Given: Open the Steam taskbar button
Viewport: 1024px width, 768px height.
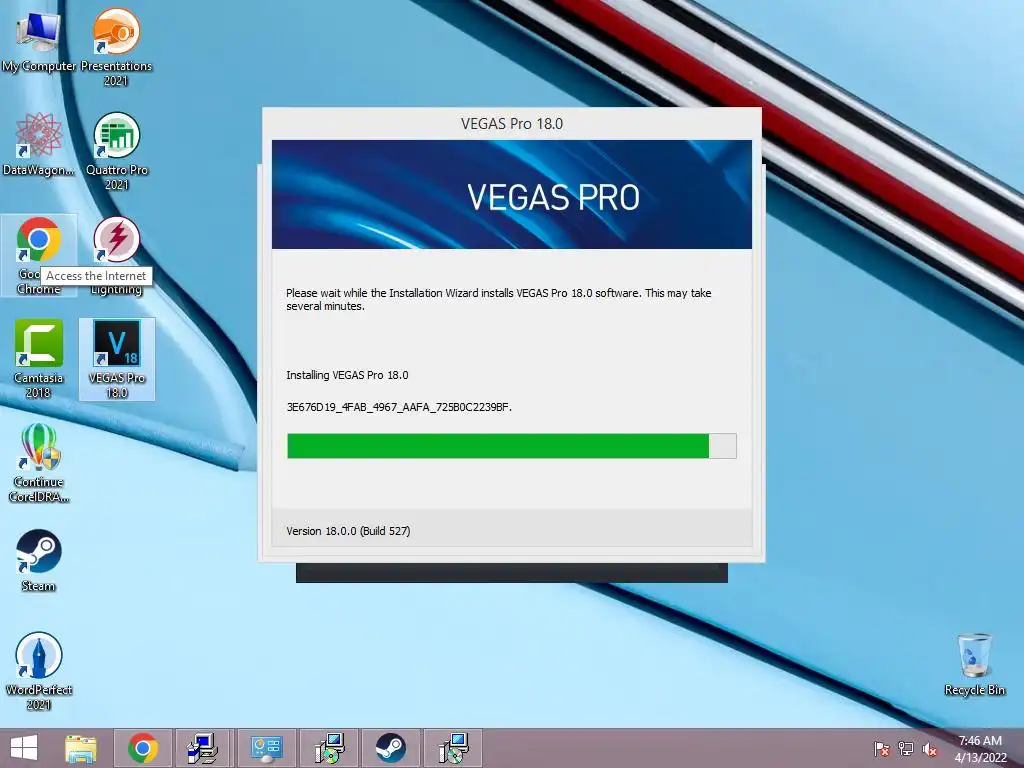Looking at the screenshot, I should coord(391,748).
